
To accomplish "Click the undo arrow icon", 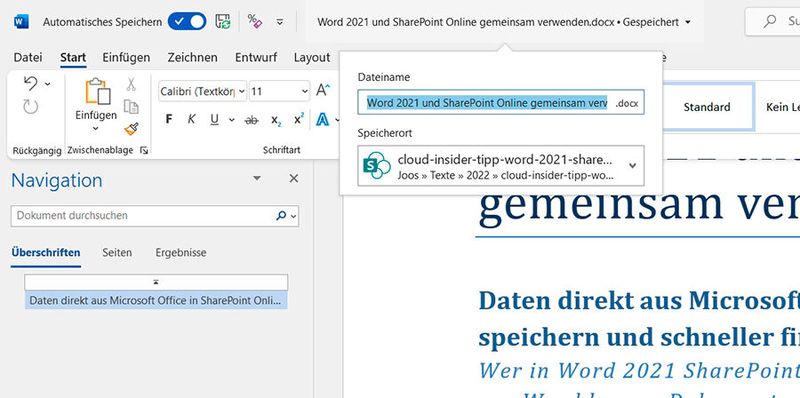I will 31,83.
